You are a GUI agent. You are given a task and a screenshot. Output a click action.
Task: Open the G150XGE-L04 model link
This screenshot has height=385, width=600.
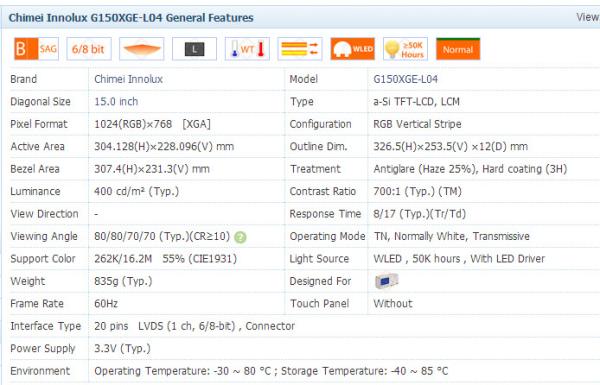(x=406, y=79)
